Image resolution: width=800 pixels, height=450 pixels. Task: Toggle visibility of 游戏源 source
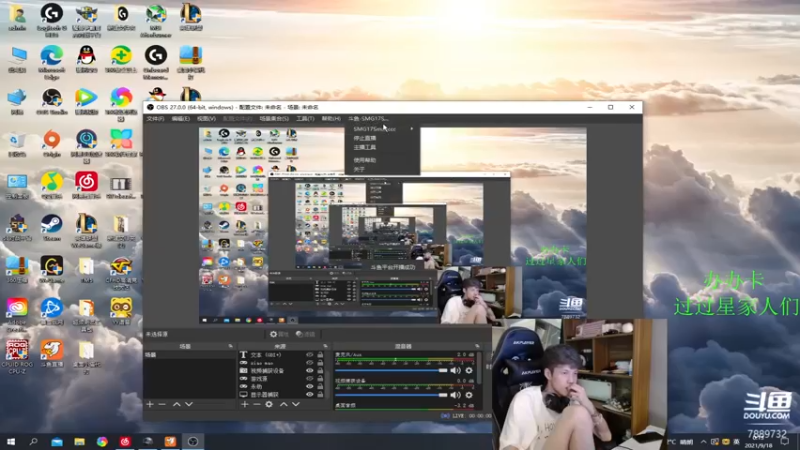point(309,379)
